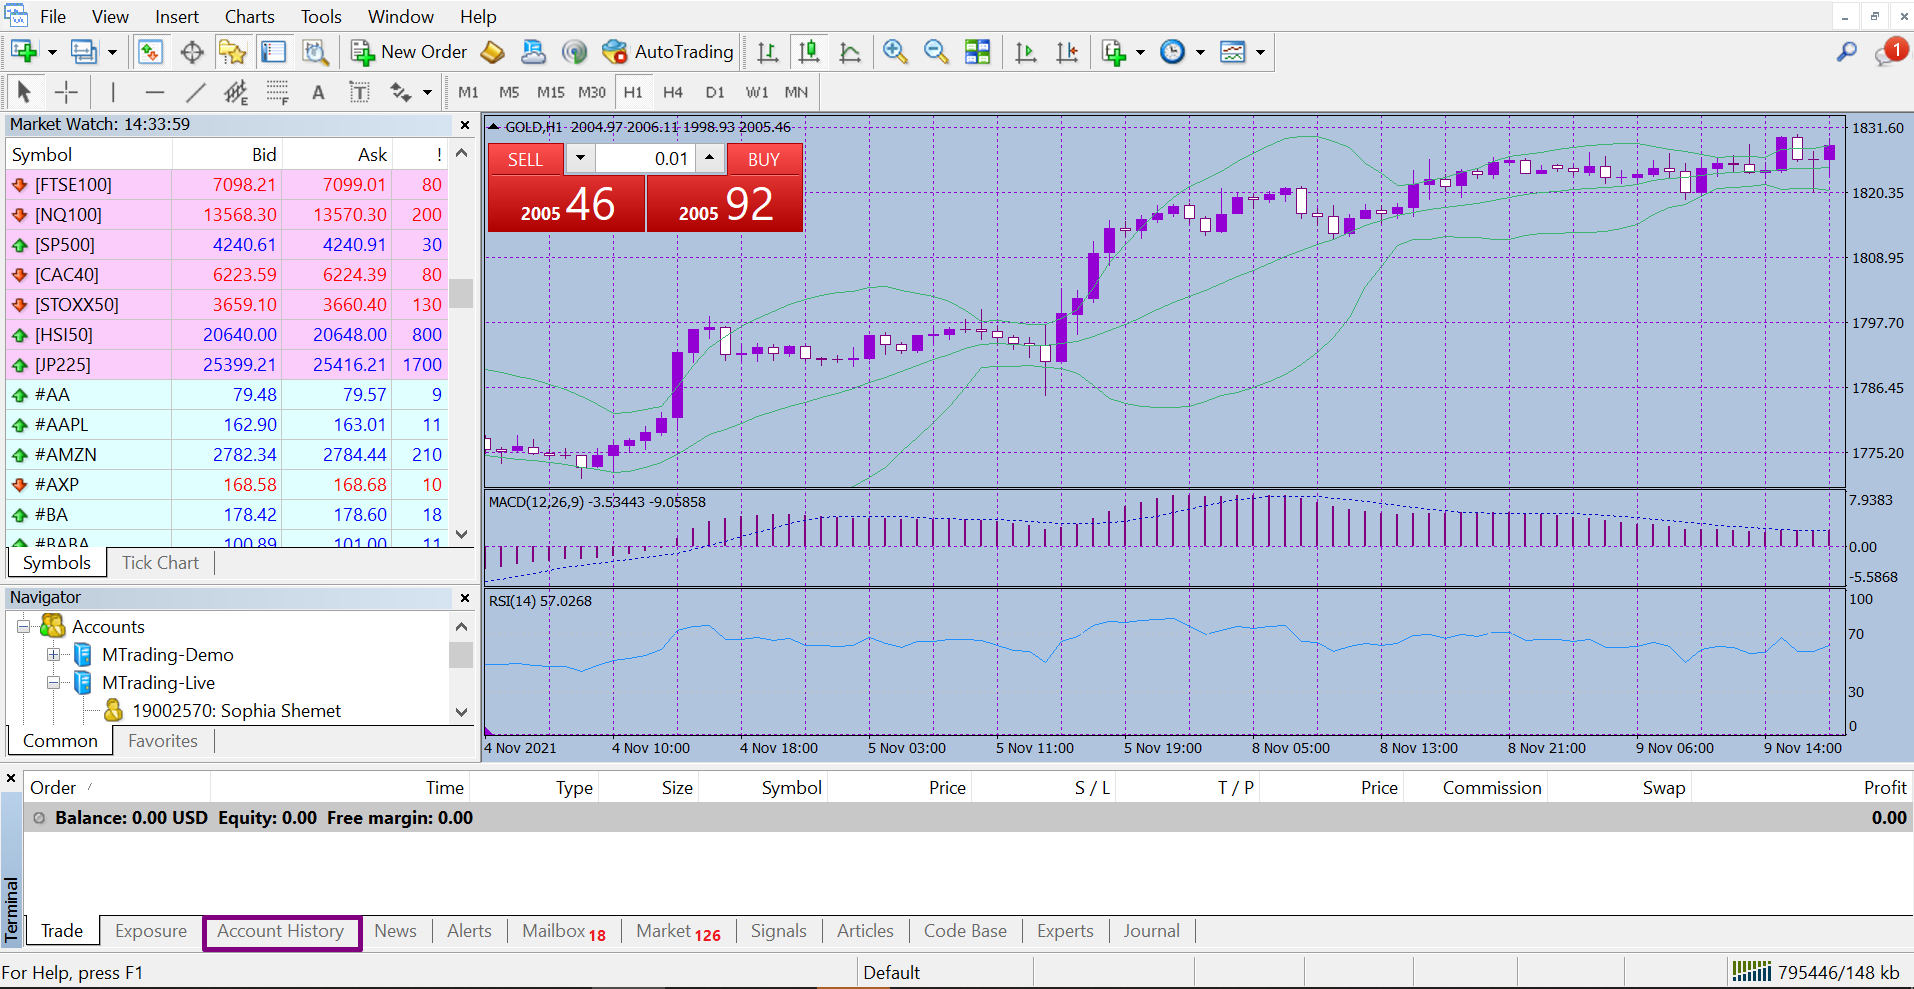Select the #AAPL row in Market Watch
Image resolution: width=1914 pixels, height=989 pixels.
pos(227,425)
